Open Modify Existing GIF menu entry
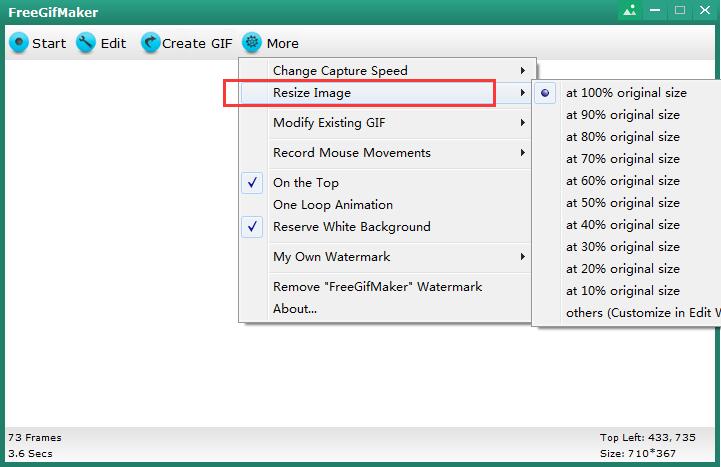 385,122
